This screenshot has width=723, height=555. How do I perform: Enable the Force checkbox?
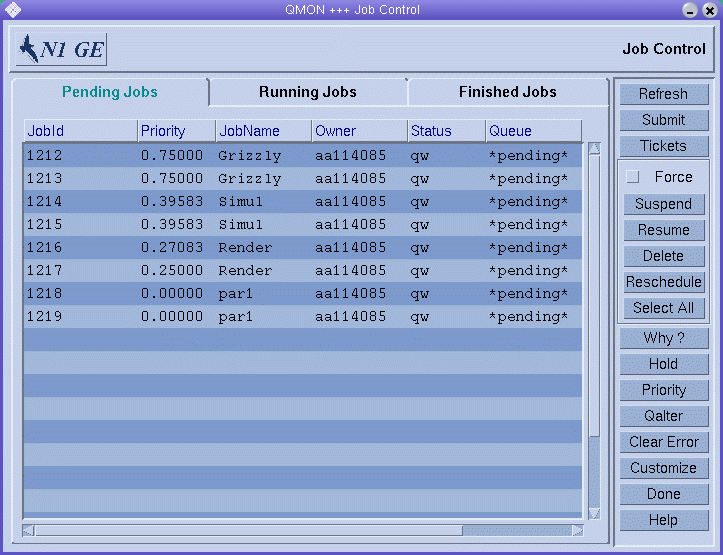coord(633,177)
